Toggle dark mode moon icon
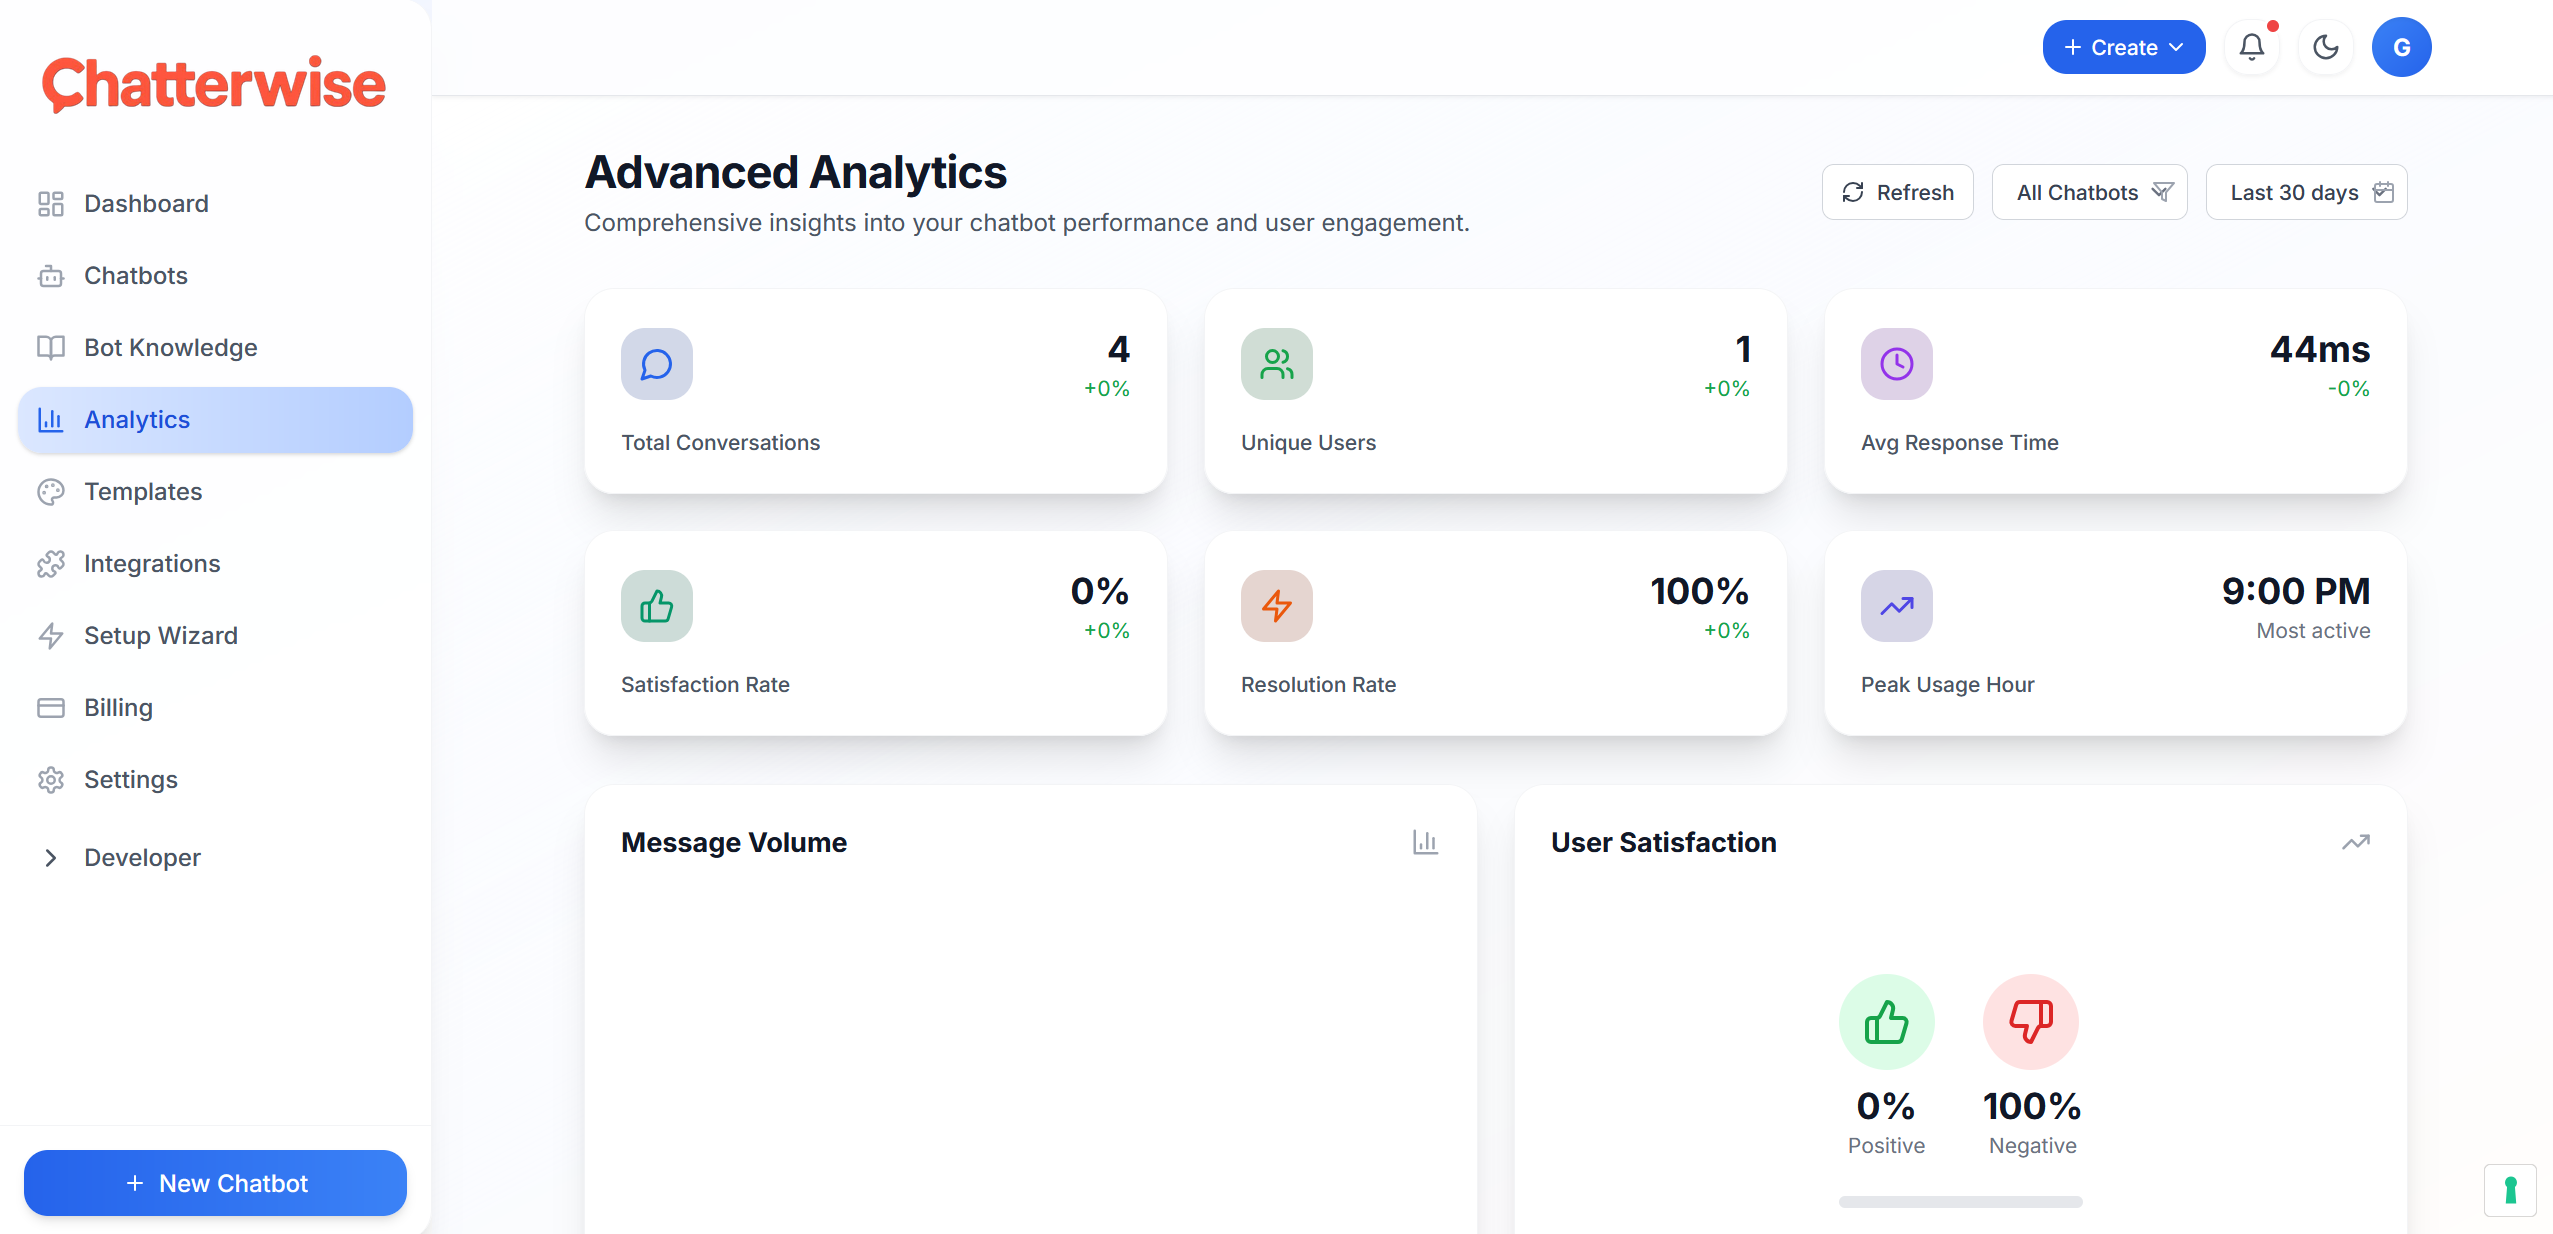Image resolution: width=2553 pixels, height=1234 pixels. pos(2326,47)
